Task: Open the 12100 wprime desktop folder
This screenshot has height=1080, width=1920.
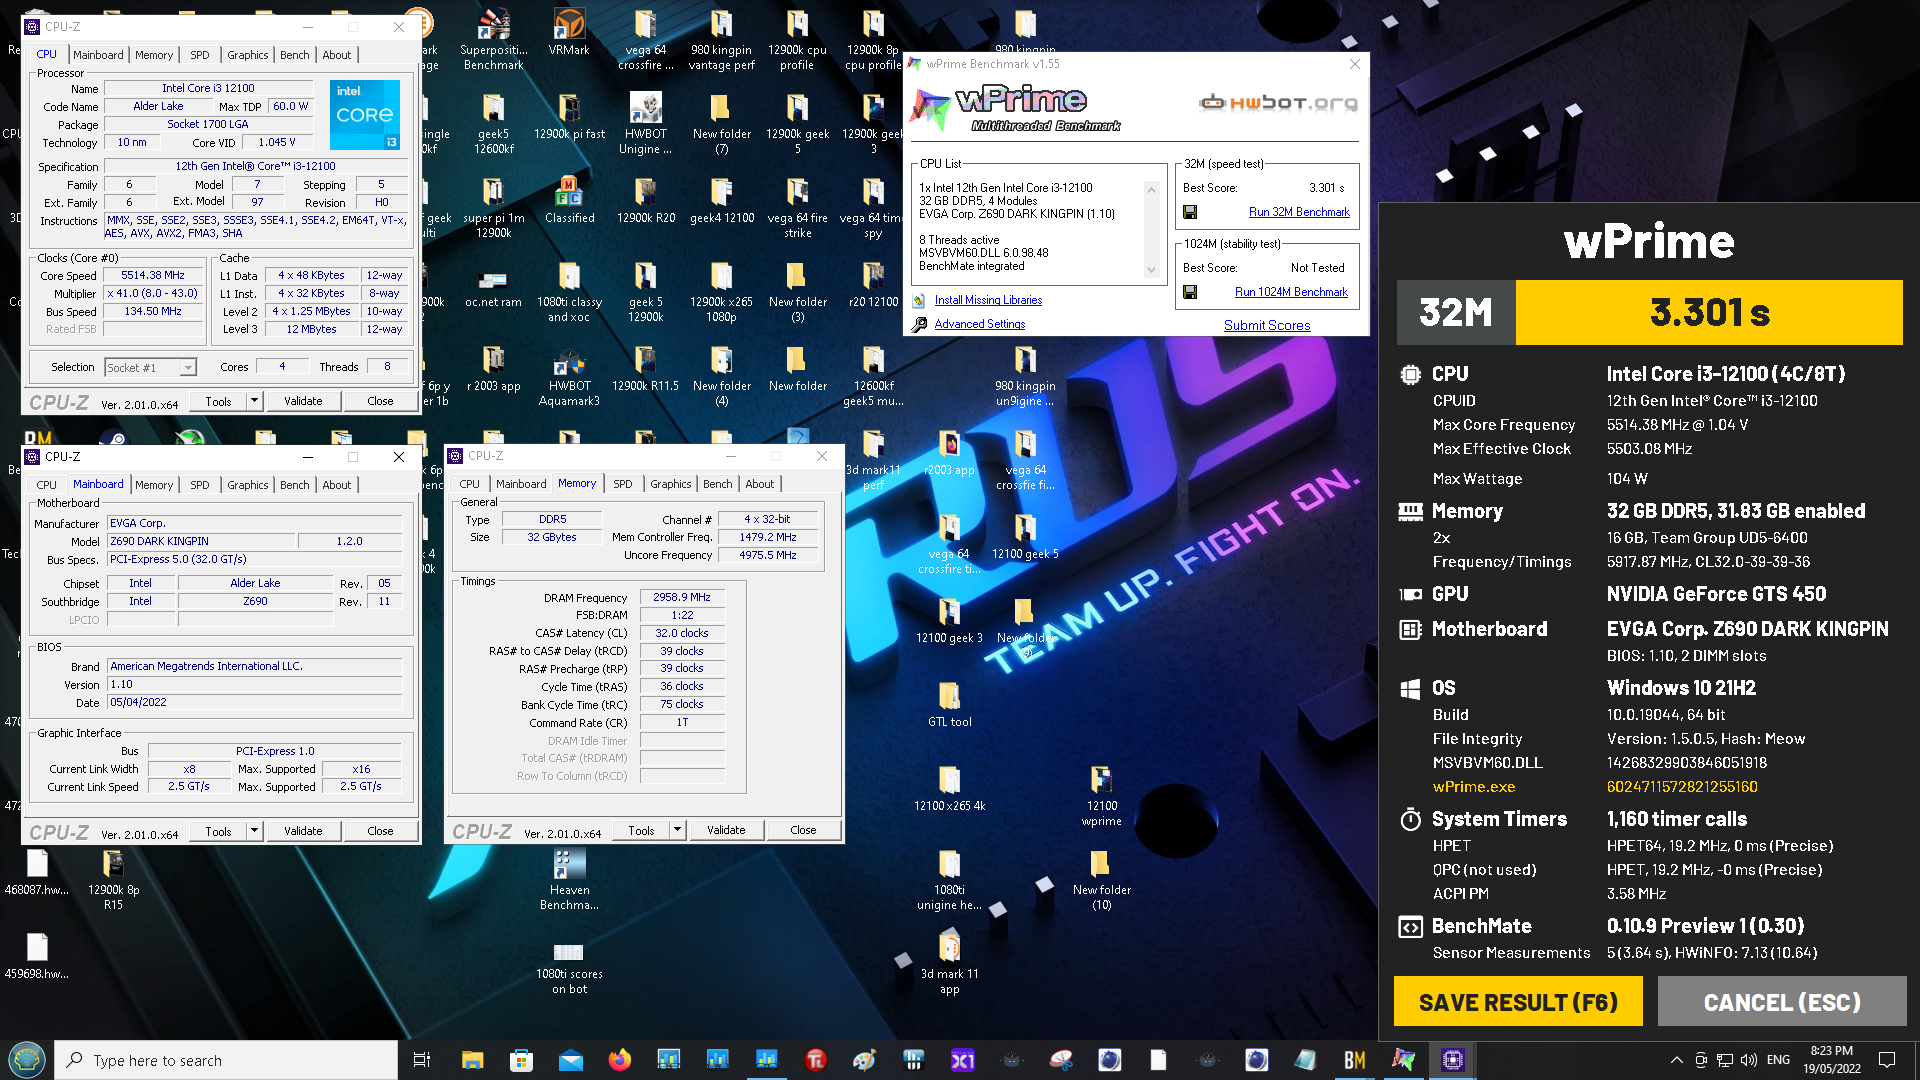Action: 1101,796
